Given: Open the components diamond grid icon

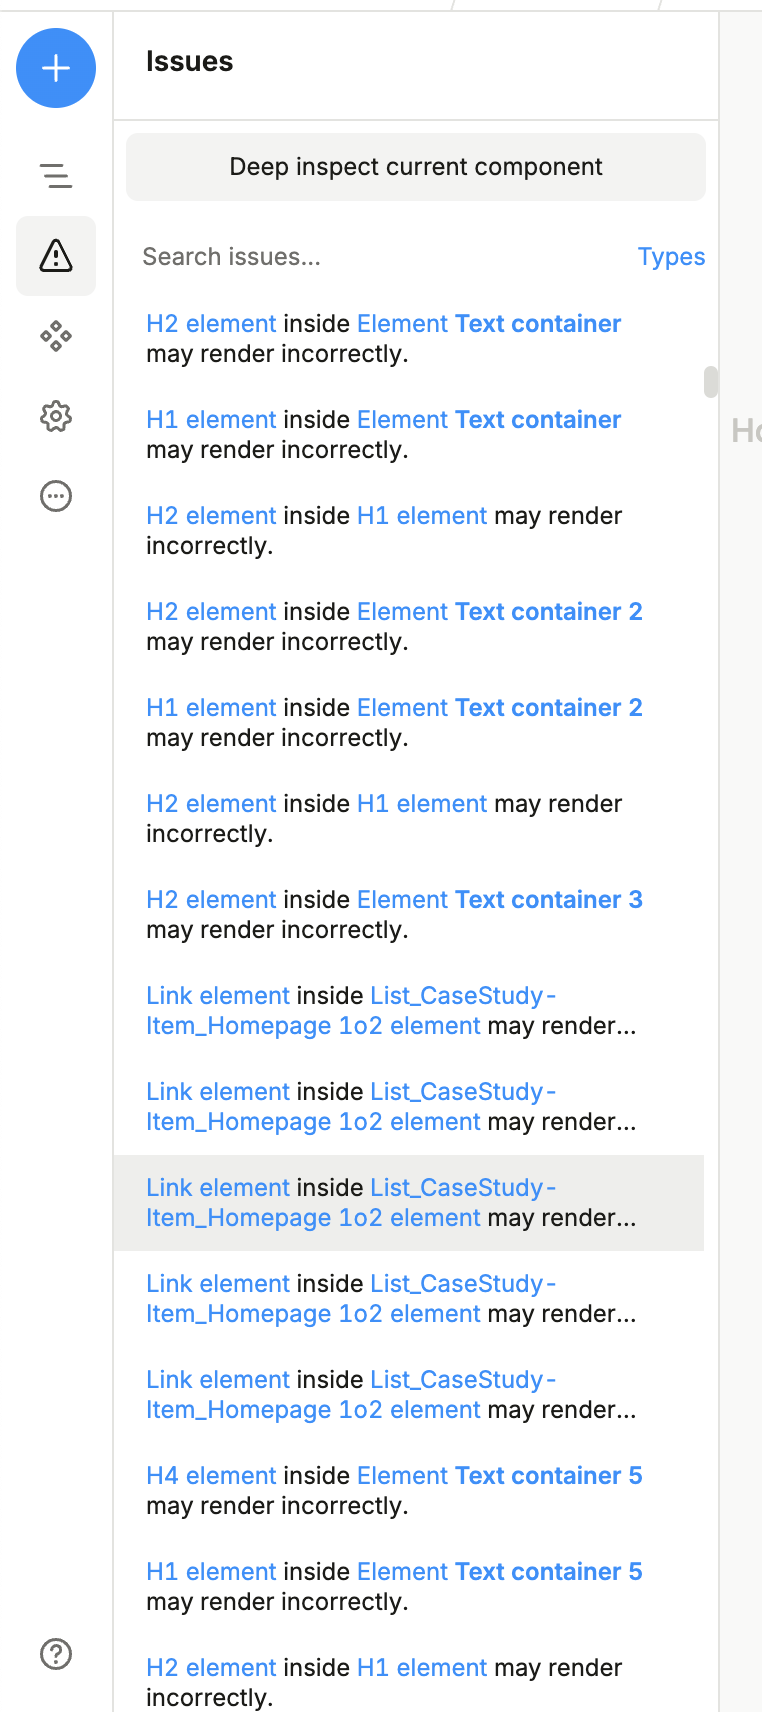Looking at the screenshot, I should [56, 336].
